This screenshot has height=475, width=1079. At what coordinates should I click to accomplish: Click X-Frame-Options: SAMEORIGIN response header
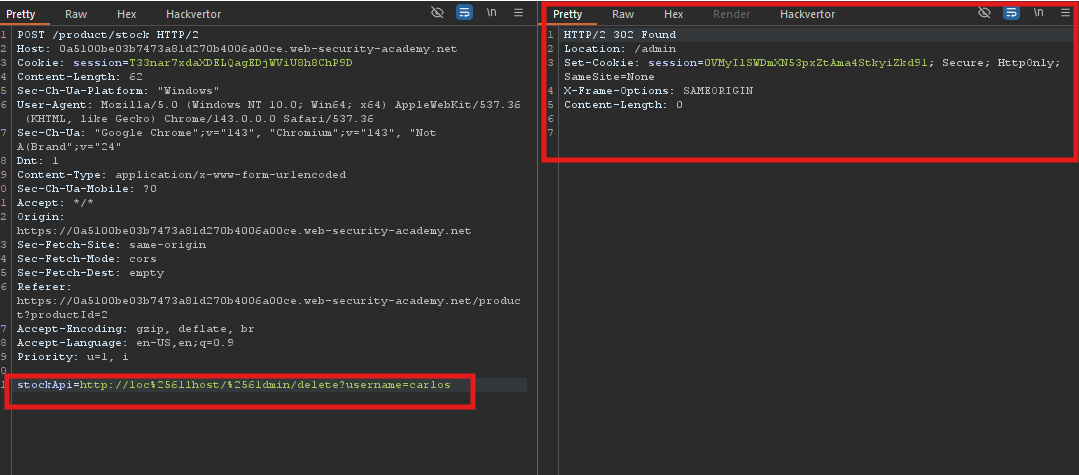pyautogui.click(x=659, y=91)
